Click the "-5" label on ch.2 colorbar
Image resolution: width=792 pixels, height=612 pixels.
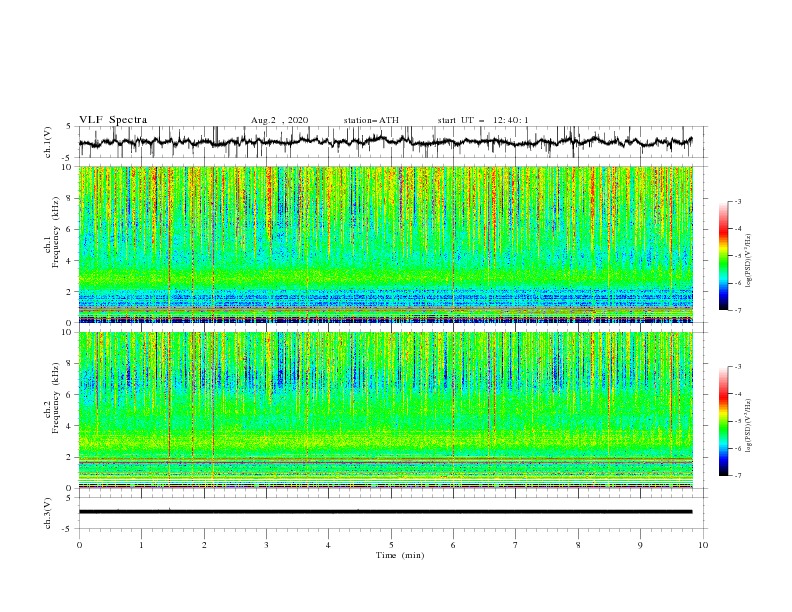pos(738,421)
